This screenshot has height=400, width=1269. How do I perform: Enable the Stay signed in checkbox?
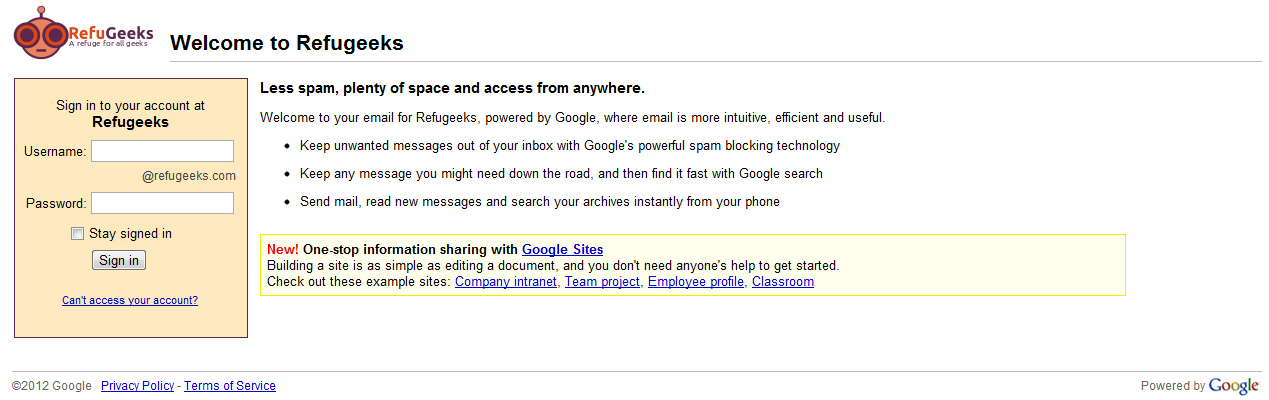pos(78,234)
